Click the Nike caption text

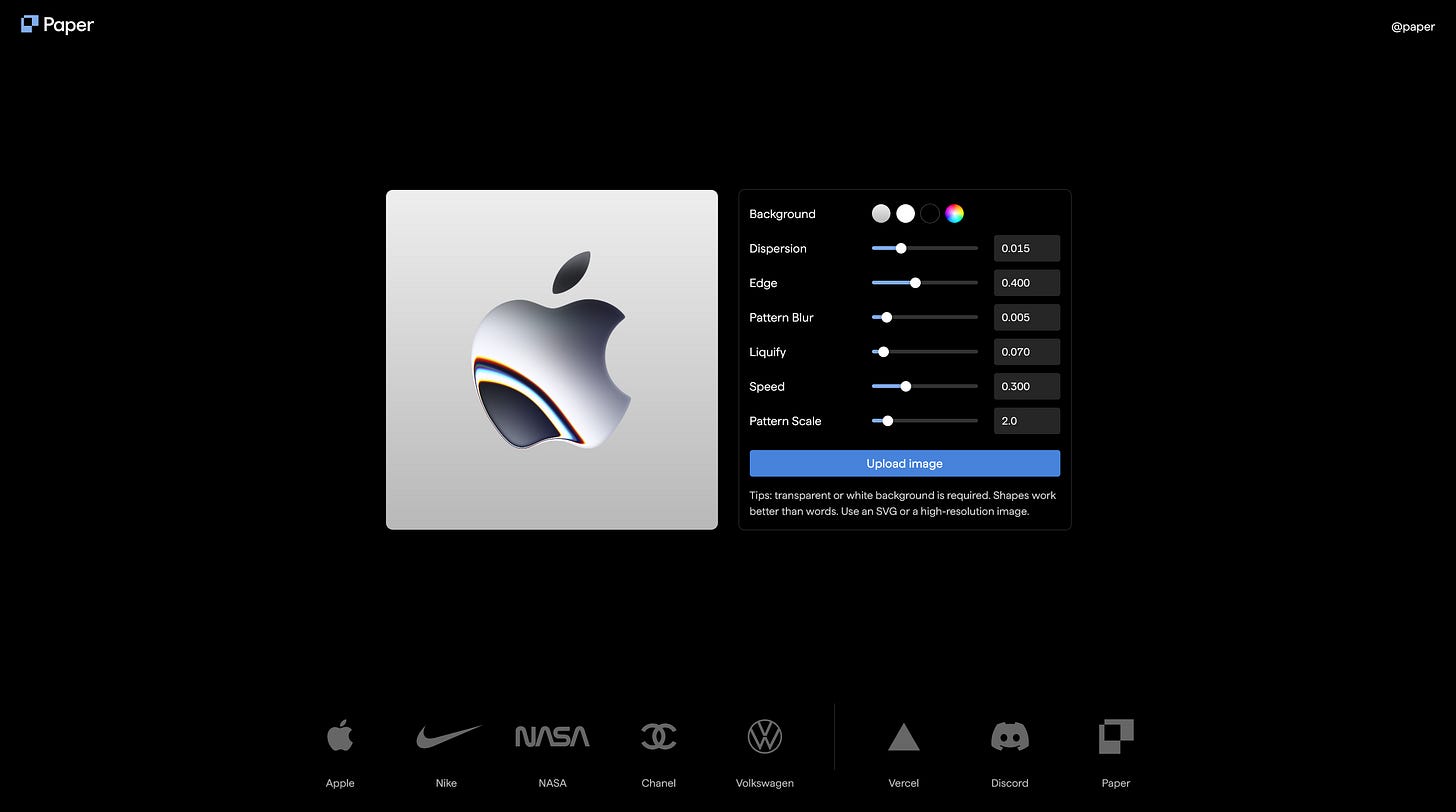point(446,783)
